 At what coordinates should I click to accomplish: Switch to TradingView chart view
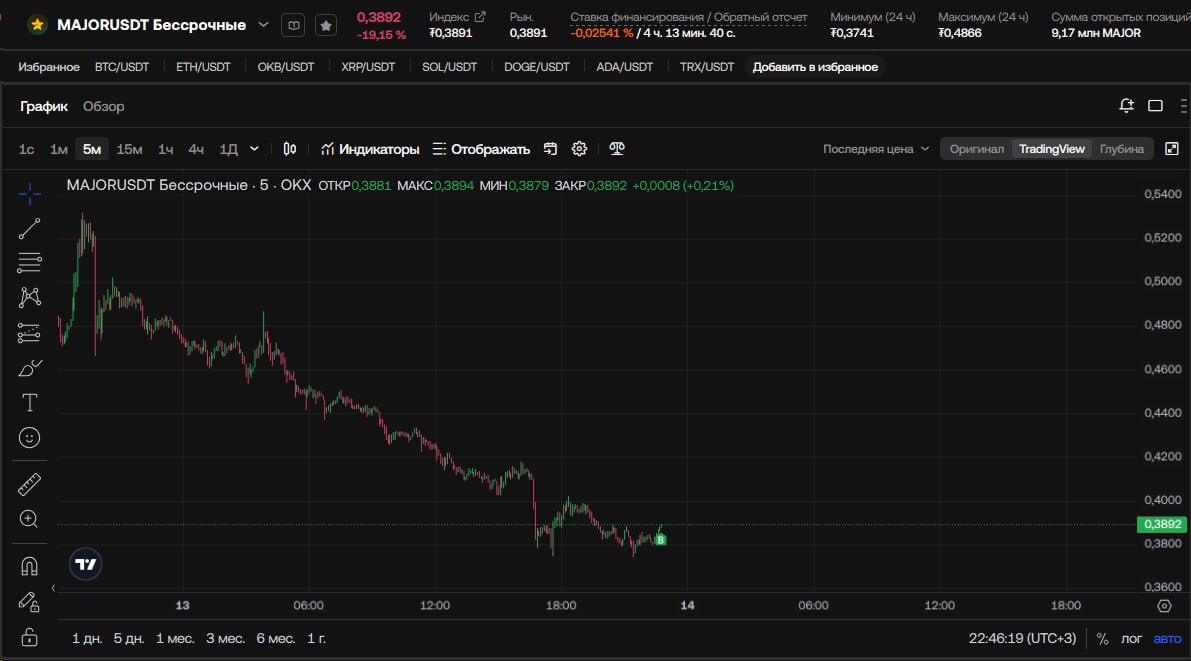click(1052, 149)
